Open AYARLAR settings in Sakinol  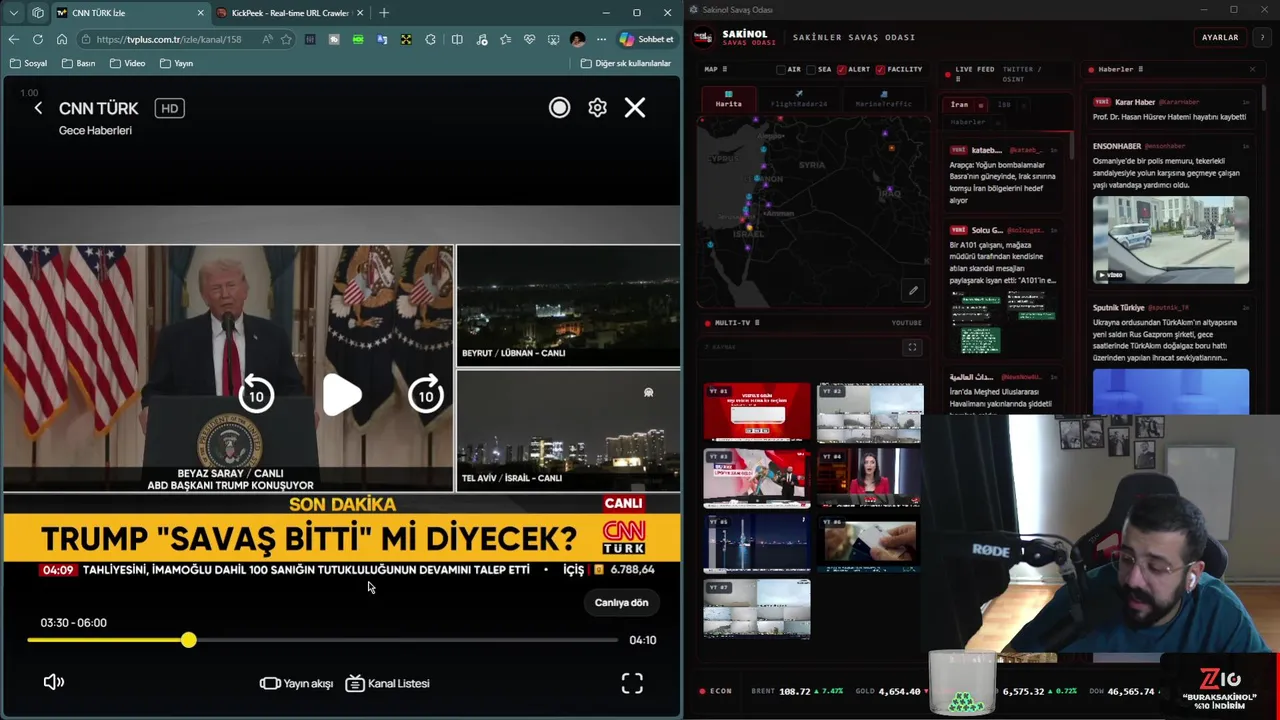(1220, 37)
